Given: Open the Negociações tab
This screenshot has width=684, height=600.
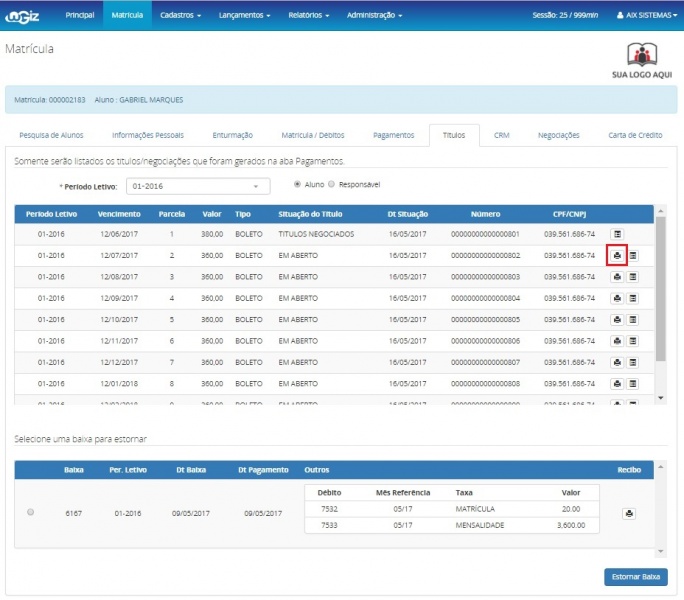Looking at the screenshot, I should [558, 135].
